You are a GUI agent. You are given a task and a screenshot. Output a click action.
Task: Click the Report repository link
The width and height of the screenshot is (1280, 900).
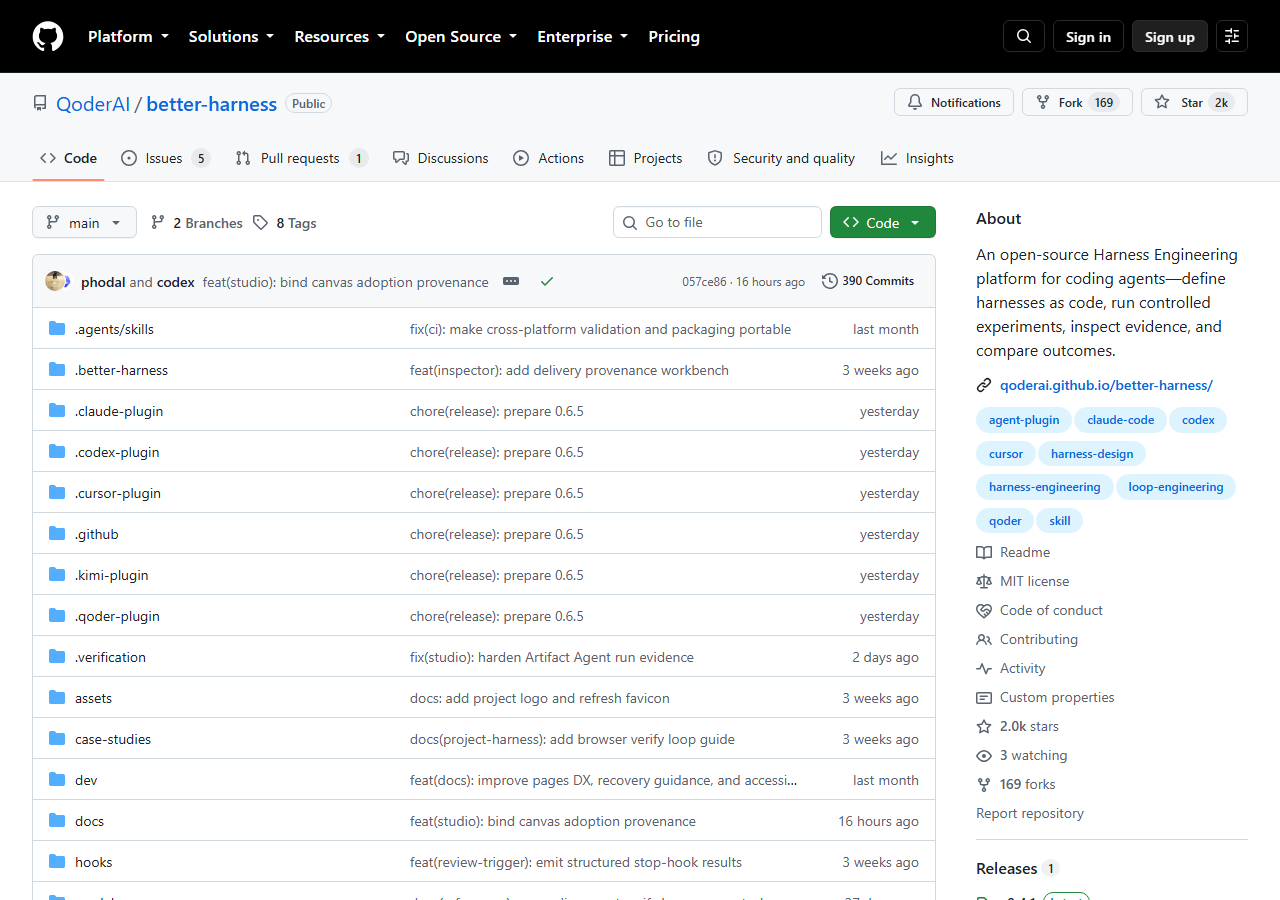(1030, 813)
